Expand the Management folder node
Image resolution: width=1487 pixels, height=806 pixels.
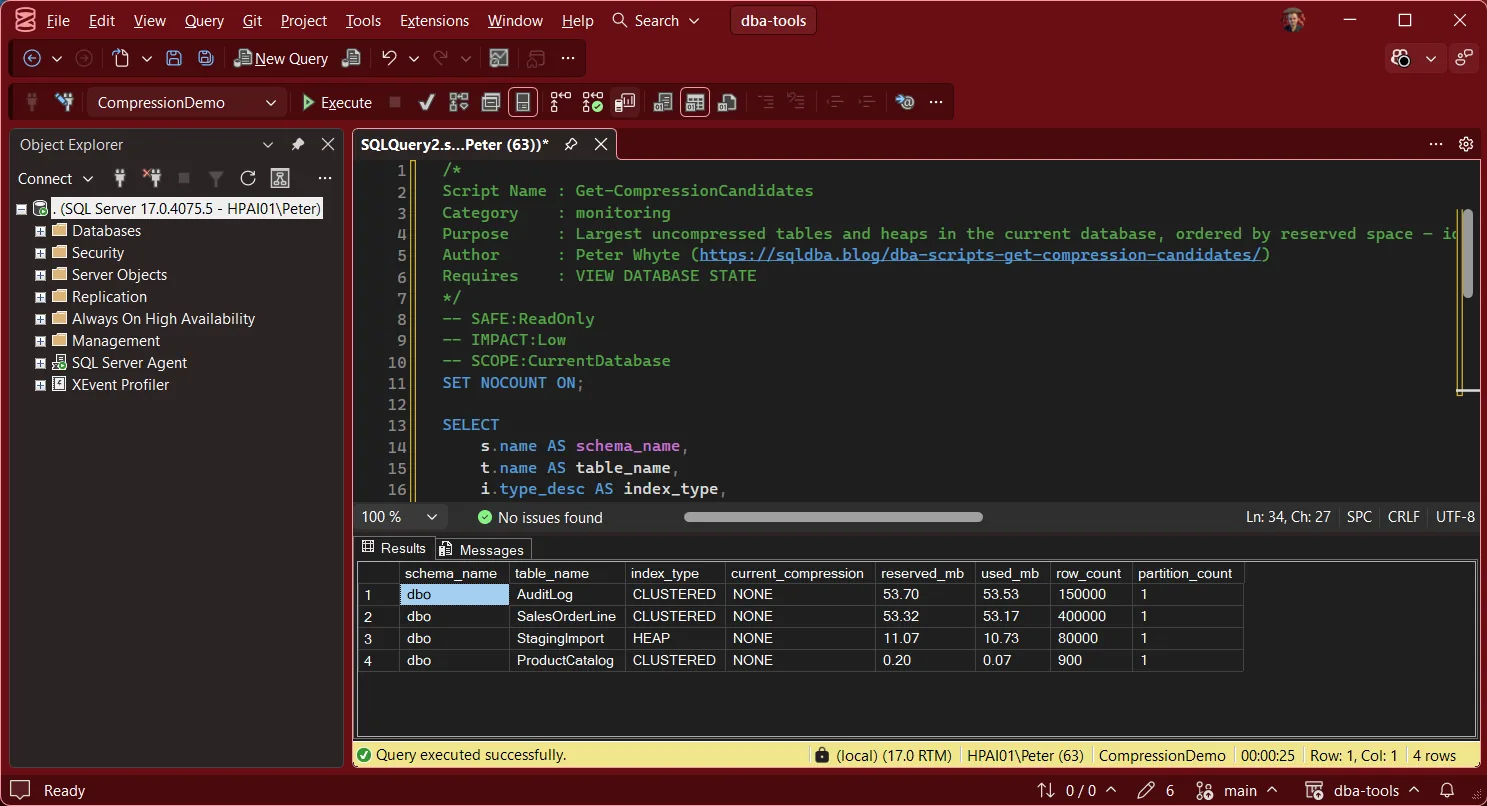(40, 341)
